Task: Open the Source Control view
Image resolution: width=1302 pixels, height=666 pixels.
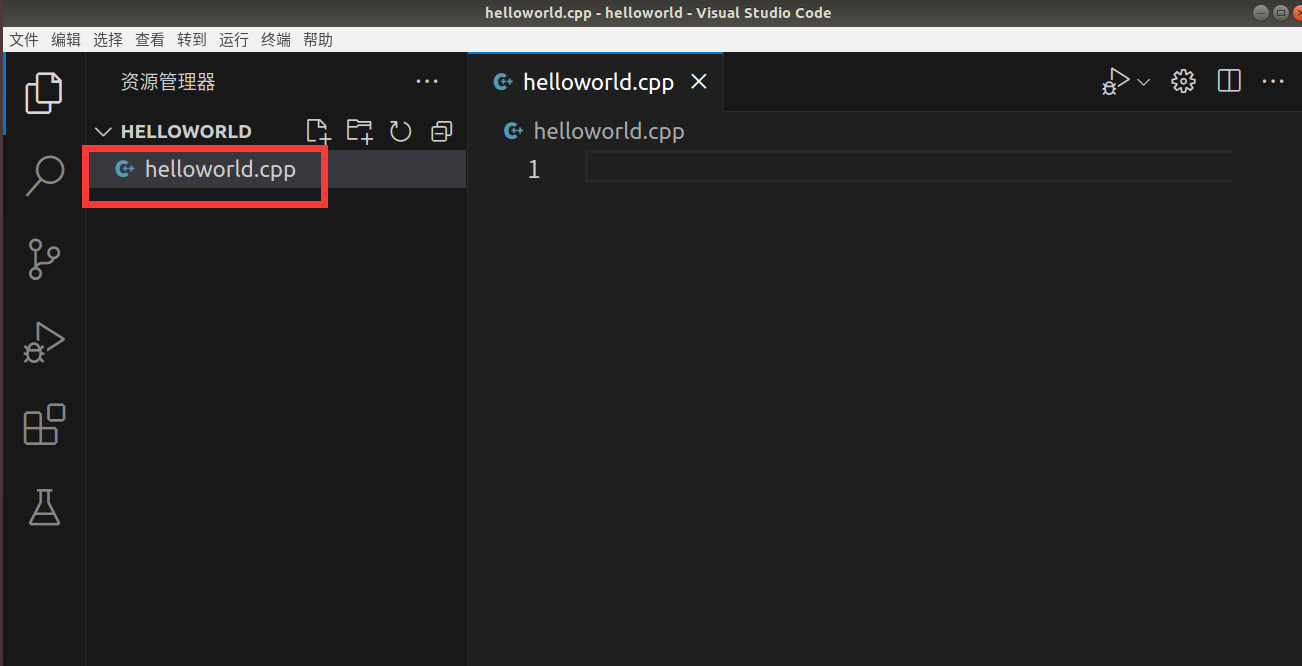Action: point(44,259)
